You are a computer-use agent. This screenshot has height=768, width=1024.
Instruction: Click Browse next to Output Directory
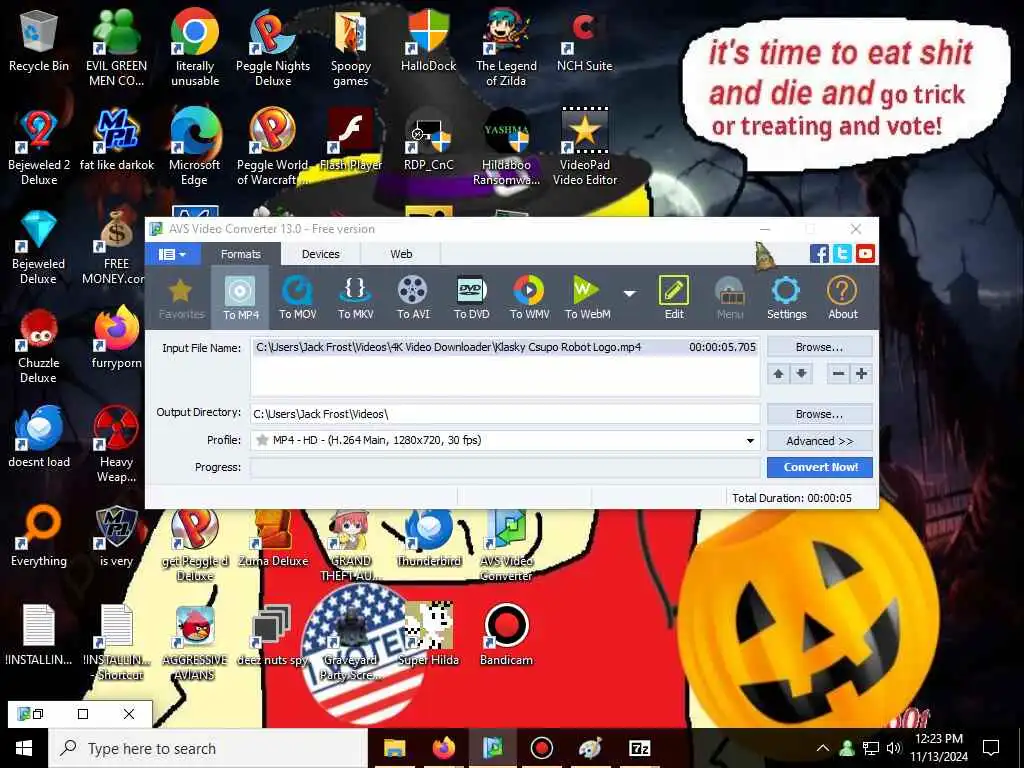(x=820, y=414)
